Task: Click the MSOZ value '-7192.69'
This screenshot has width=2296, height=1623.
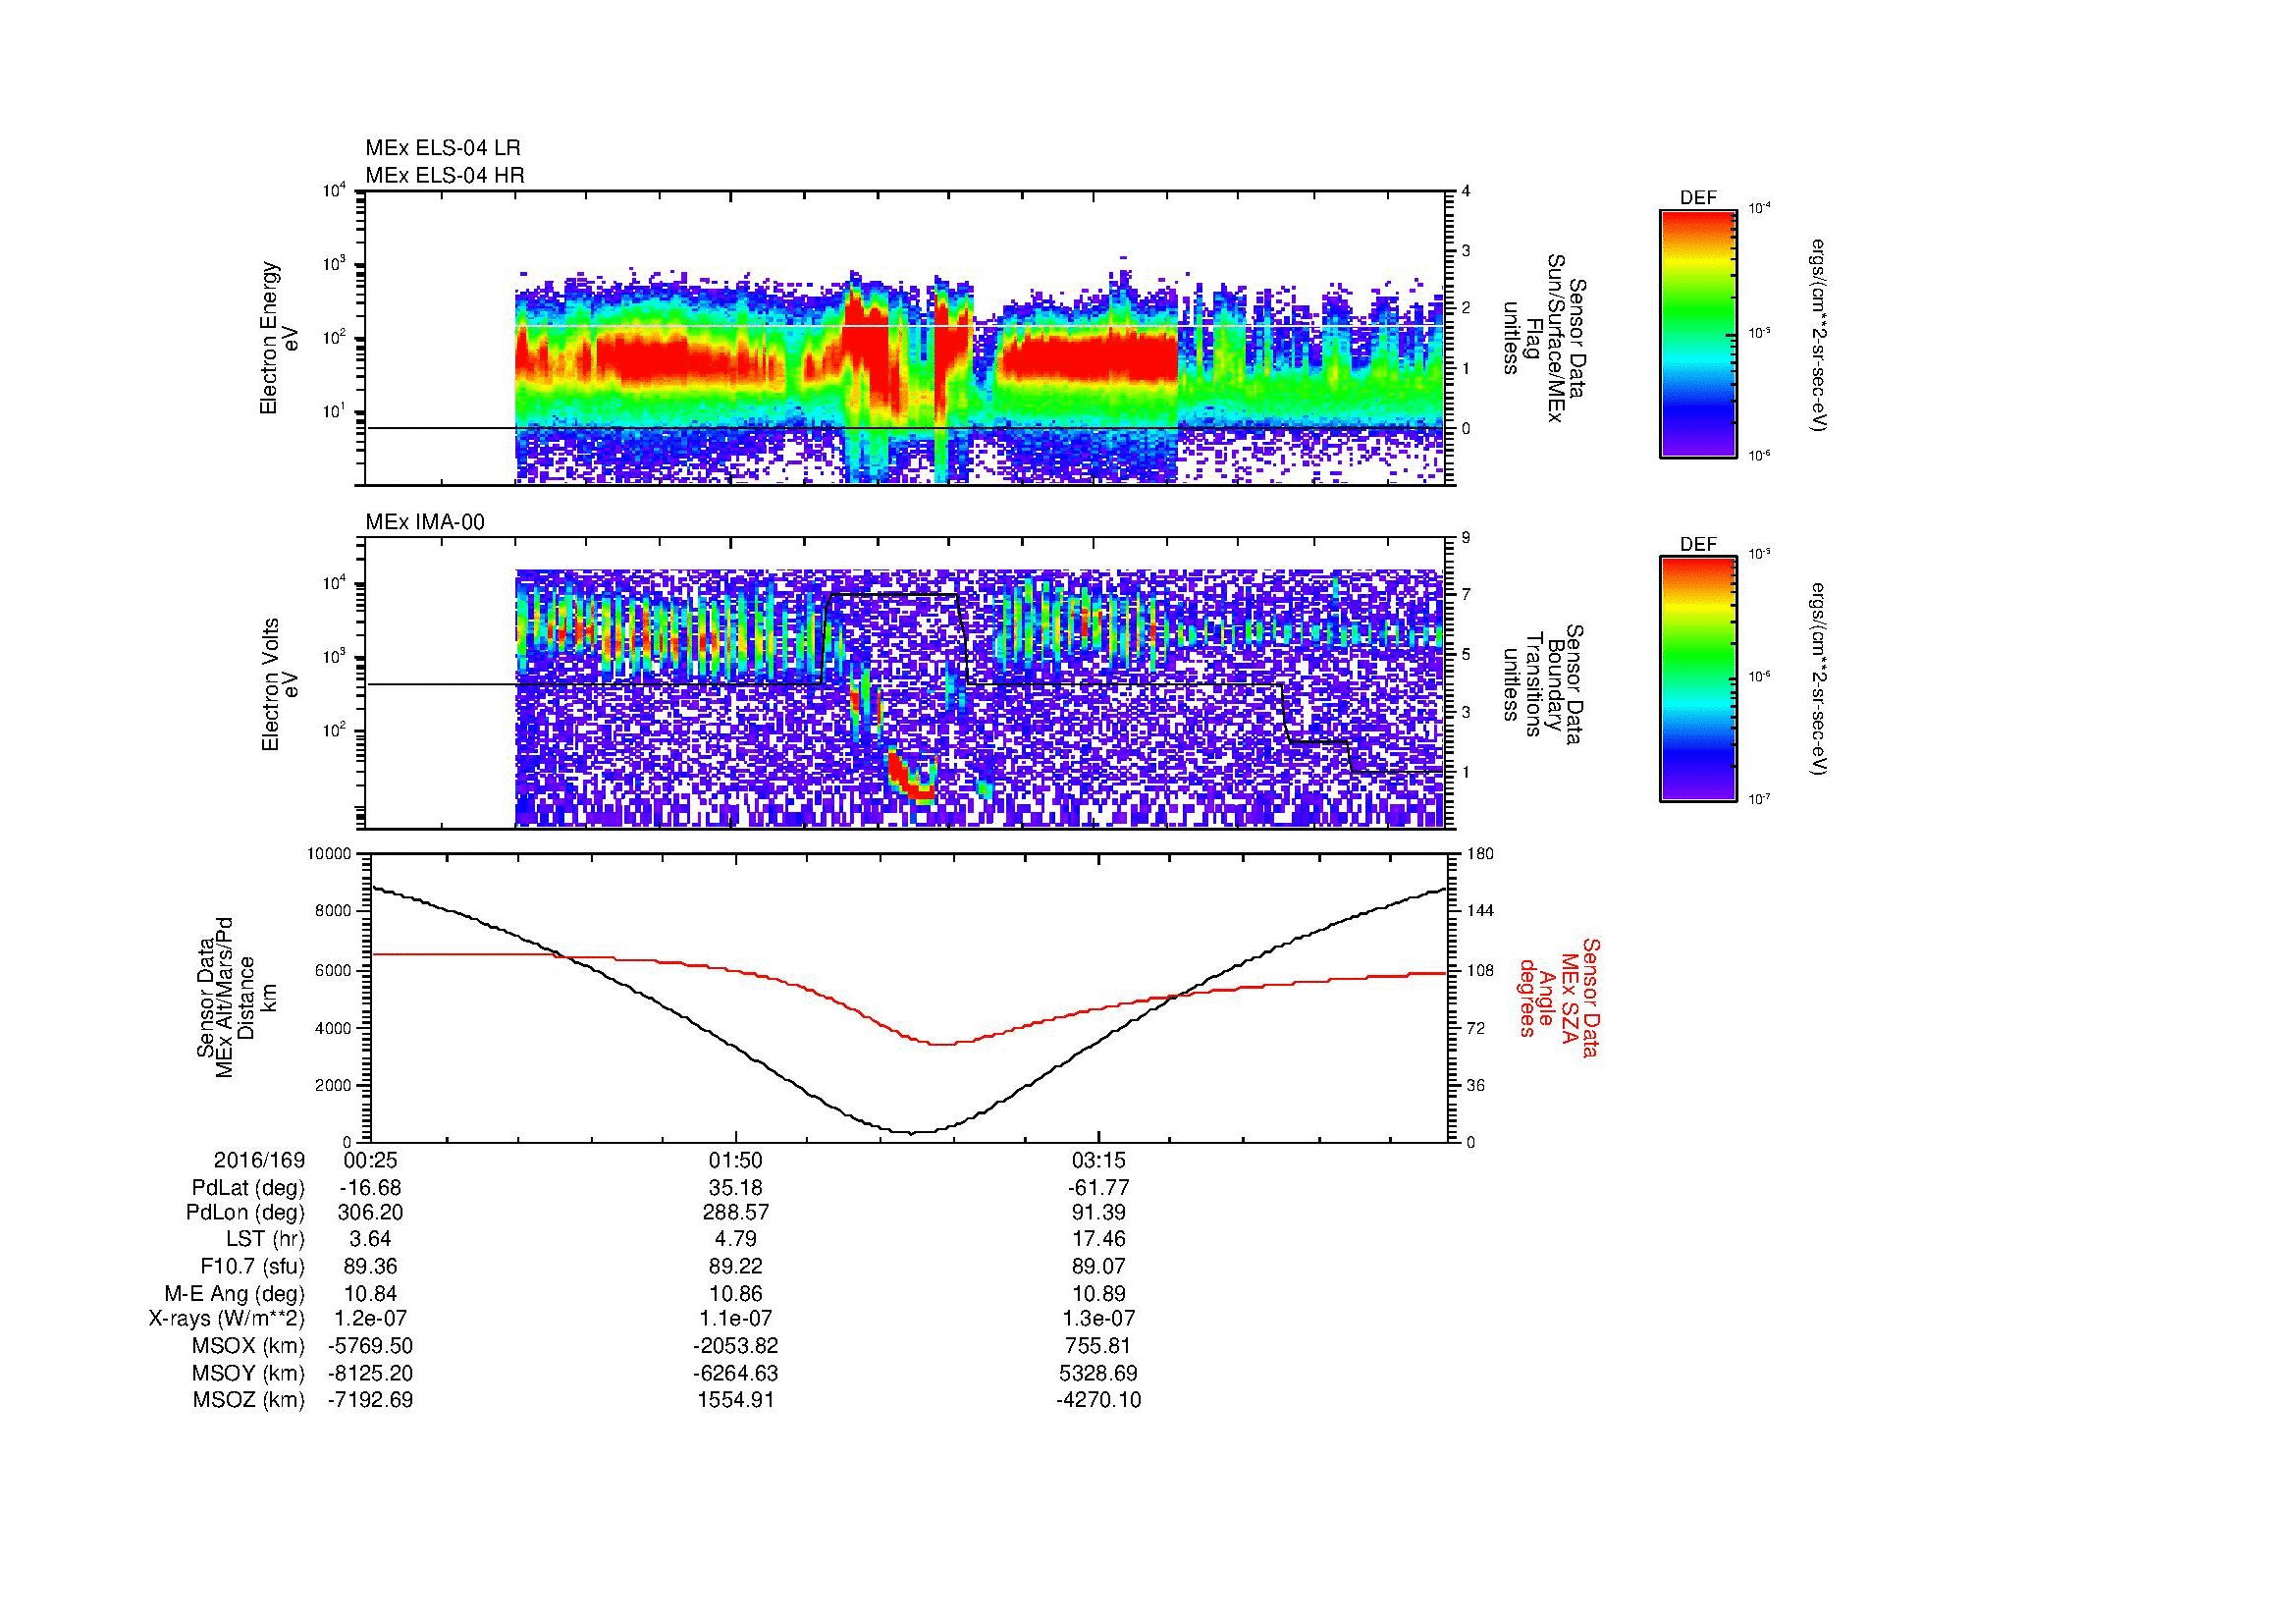Action: tap(371, 1400)
